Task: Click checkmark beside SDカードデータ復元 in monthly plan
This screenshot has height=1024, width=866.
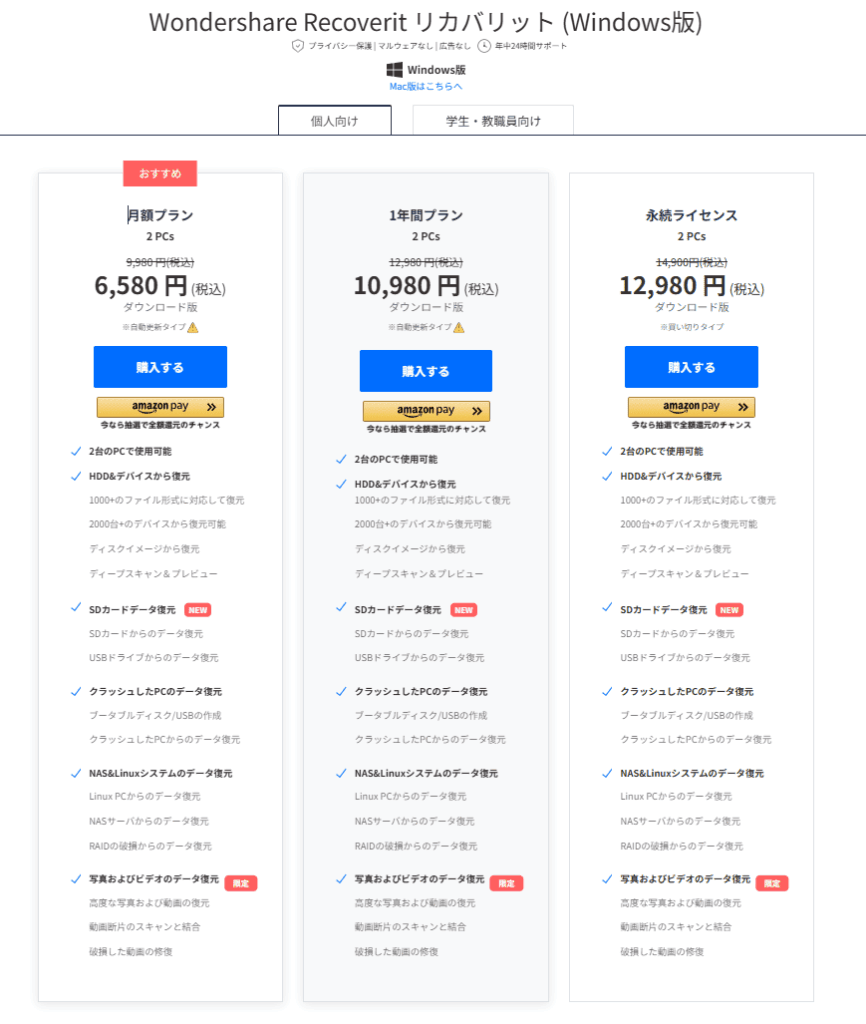Action: (76, 608)
